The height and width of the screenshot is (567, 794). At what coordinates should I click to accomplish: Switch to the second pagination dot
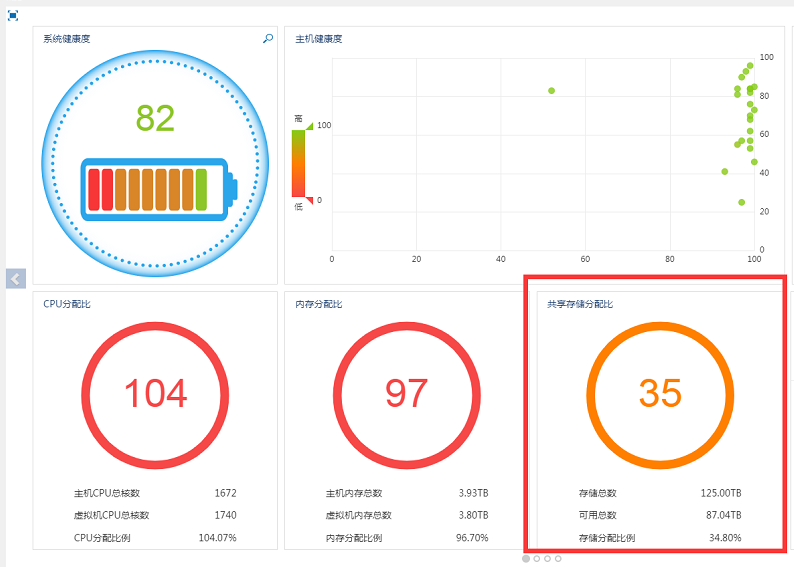tap(537, 558)
